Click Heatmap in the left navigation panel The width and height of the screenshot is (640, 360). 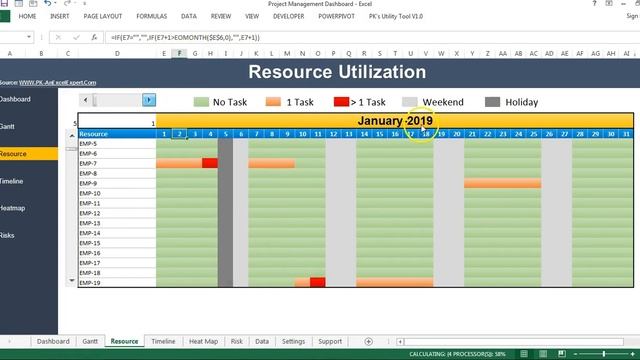[x=13, y=208]
